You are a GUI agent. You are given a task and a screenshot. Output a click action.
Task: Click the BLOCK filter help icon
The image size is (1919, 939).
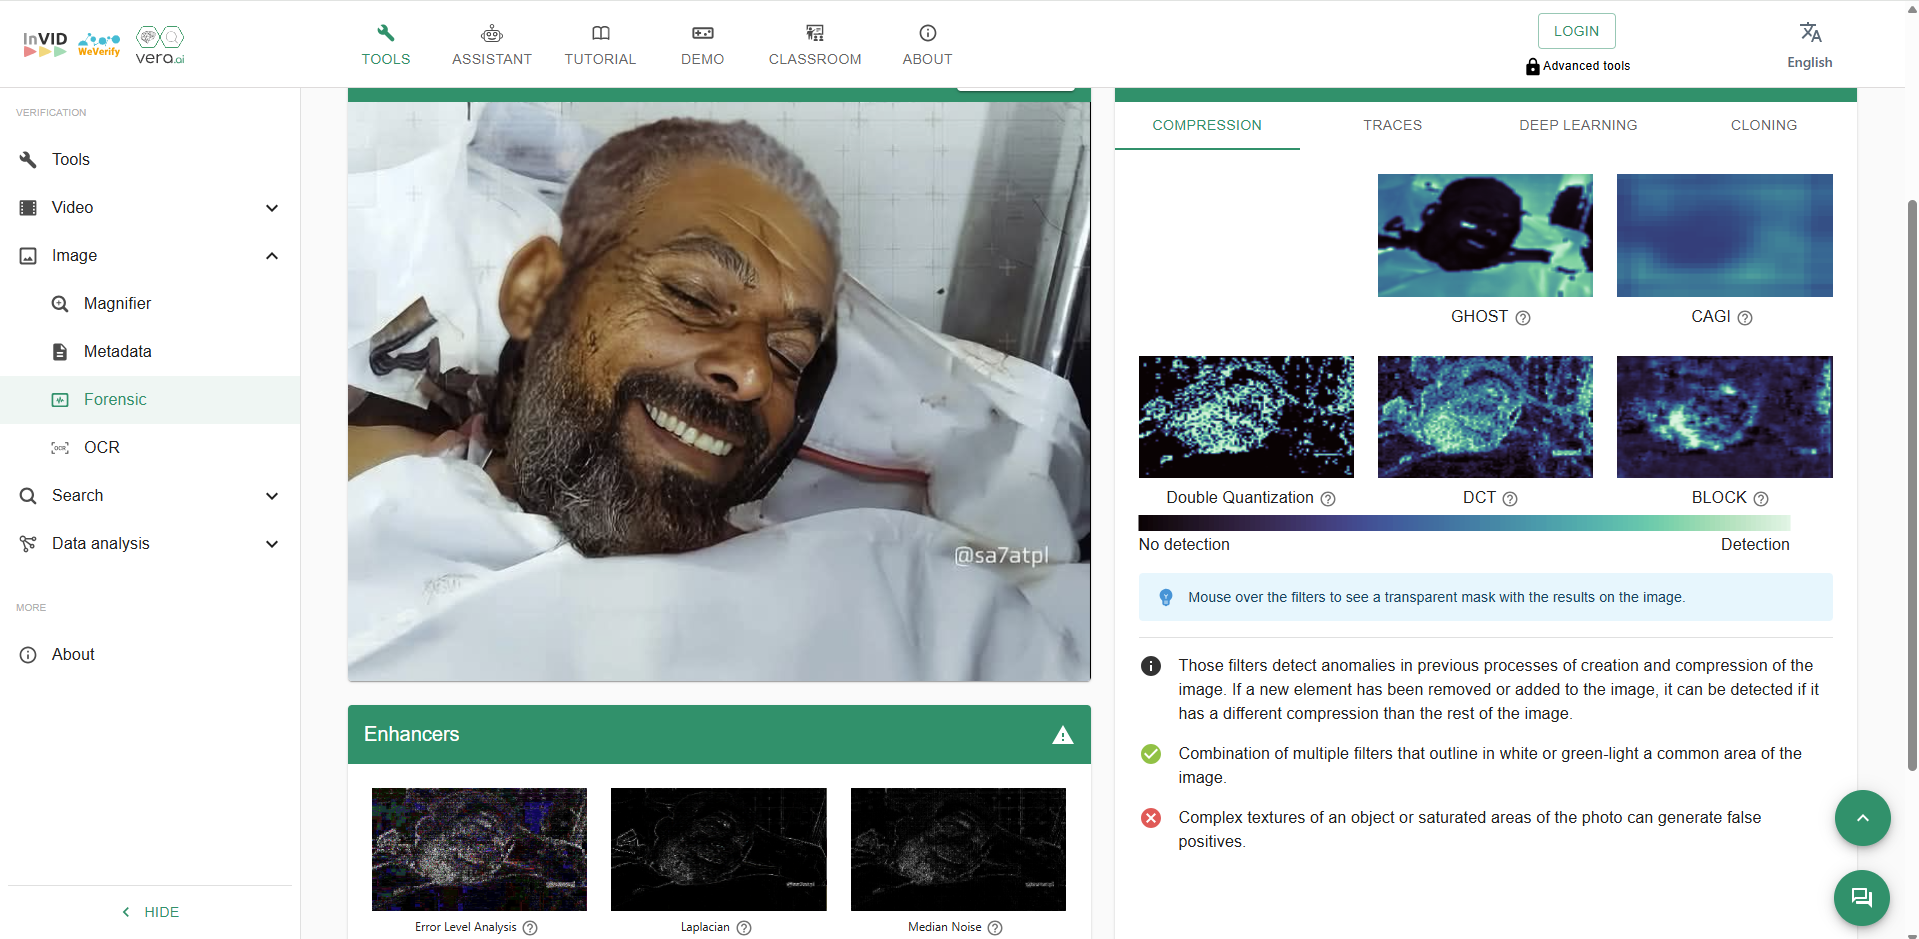click(x=1761, y=499)
